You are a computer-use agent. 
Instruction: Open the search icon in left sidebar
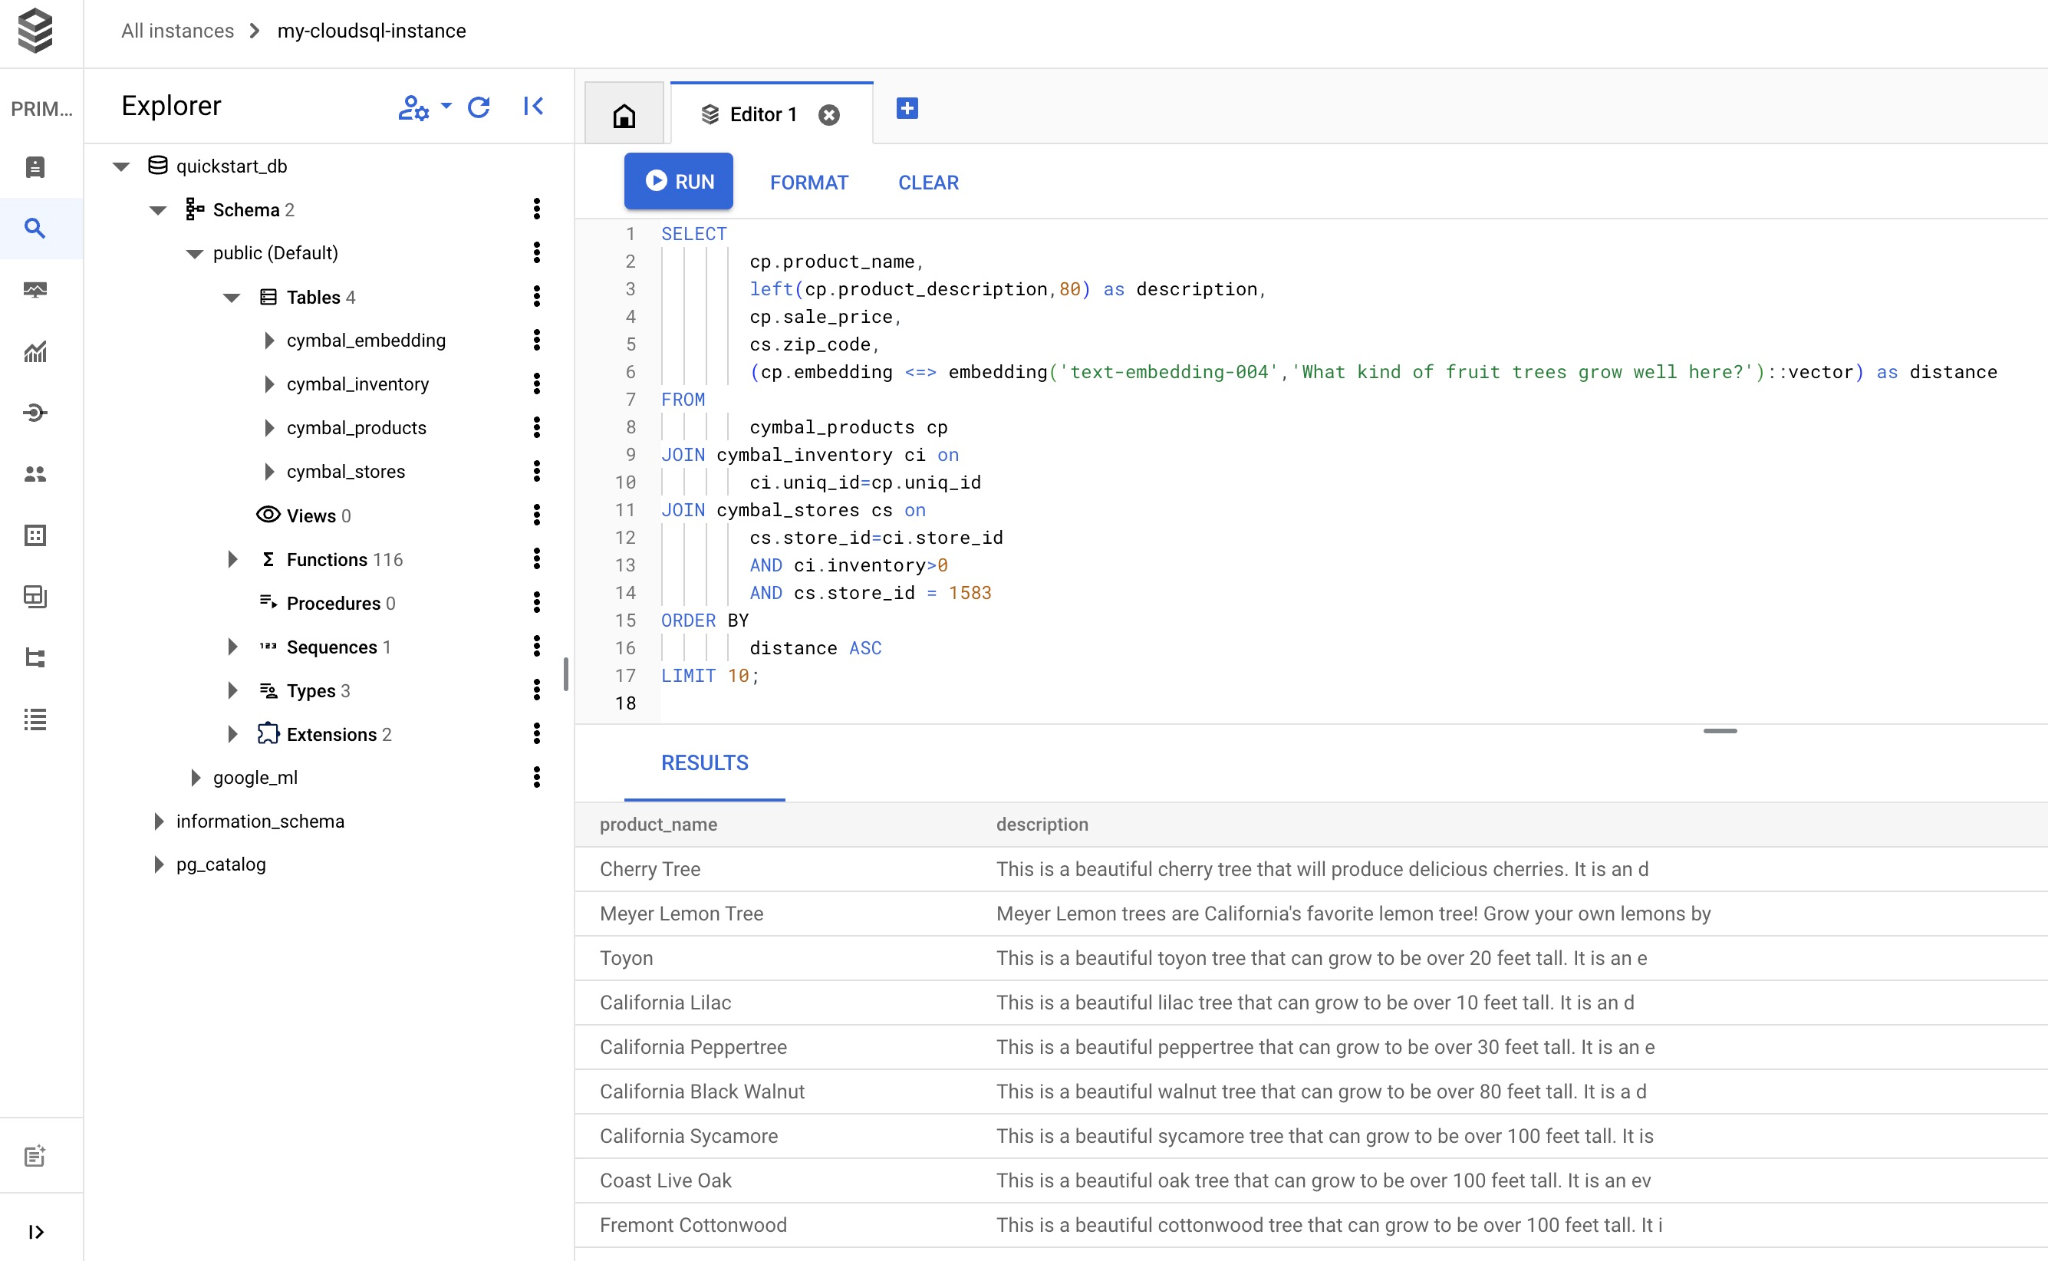[x=35, y=228]
